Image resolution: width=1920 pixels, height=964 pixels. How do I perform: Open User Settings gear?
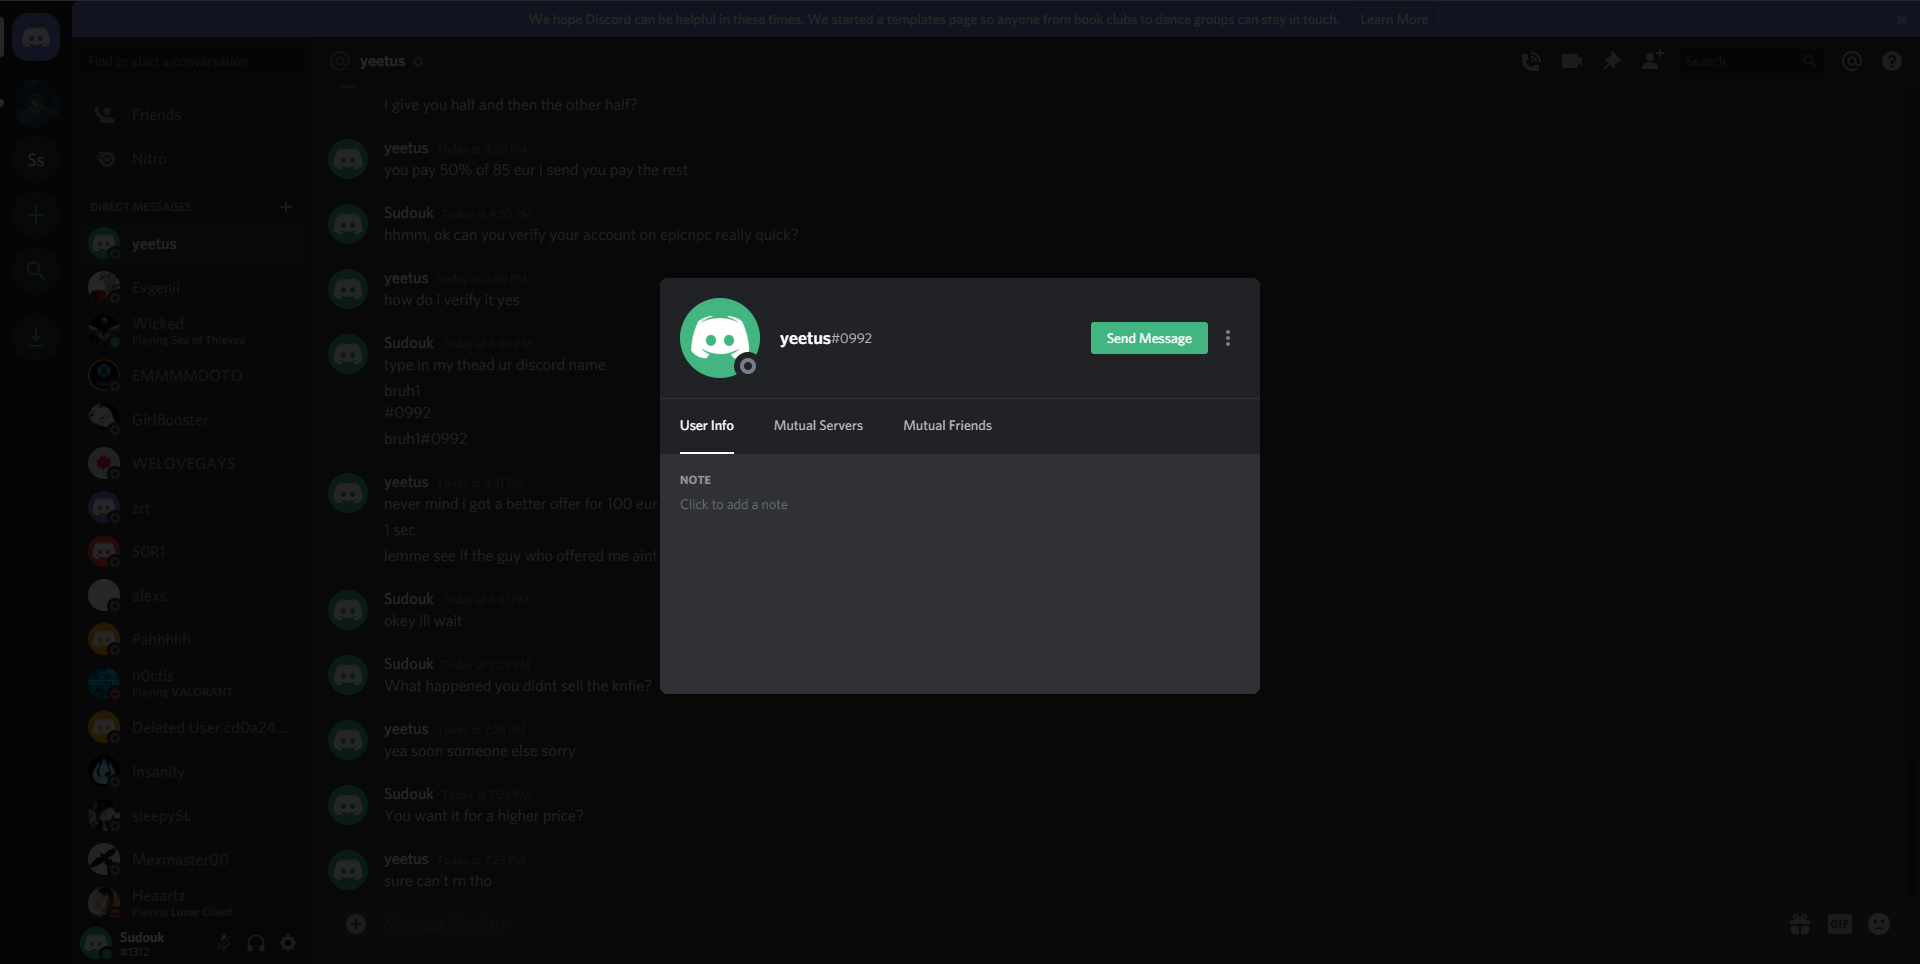coord(288,943)
